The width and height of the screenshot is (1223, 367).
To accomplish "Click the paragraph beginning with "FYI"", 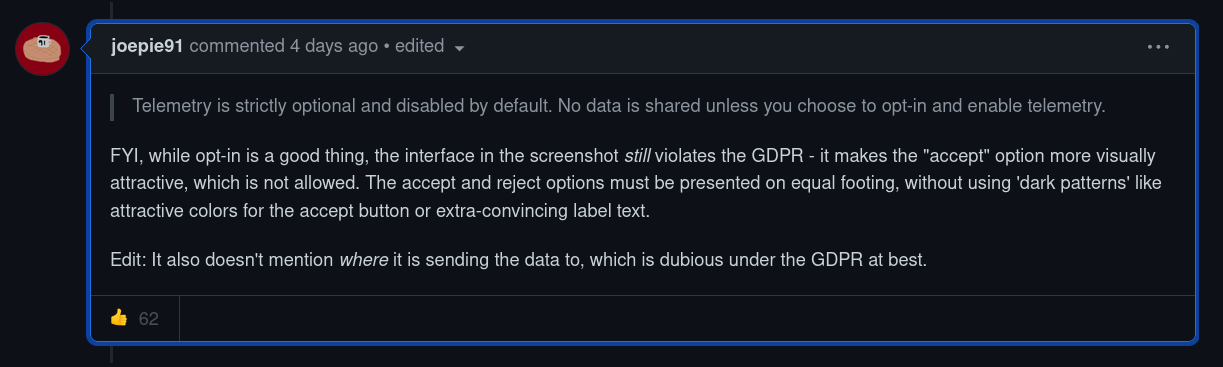I will (636, 184).
